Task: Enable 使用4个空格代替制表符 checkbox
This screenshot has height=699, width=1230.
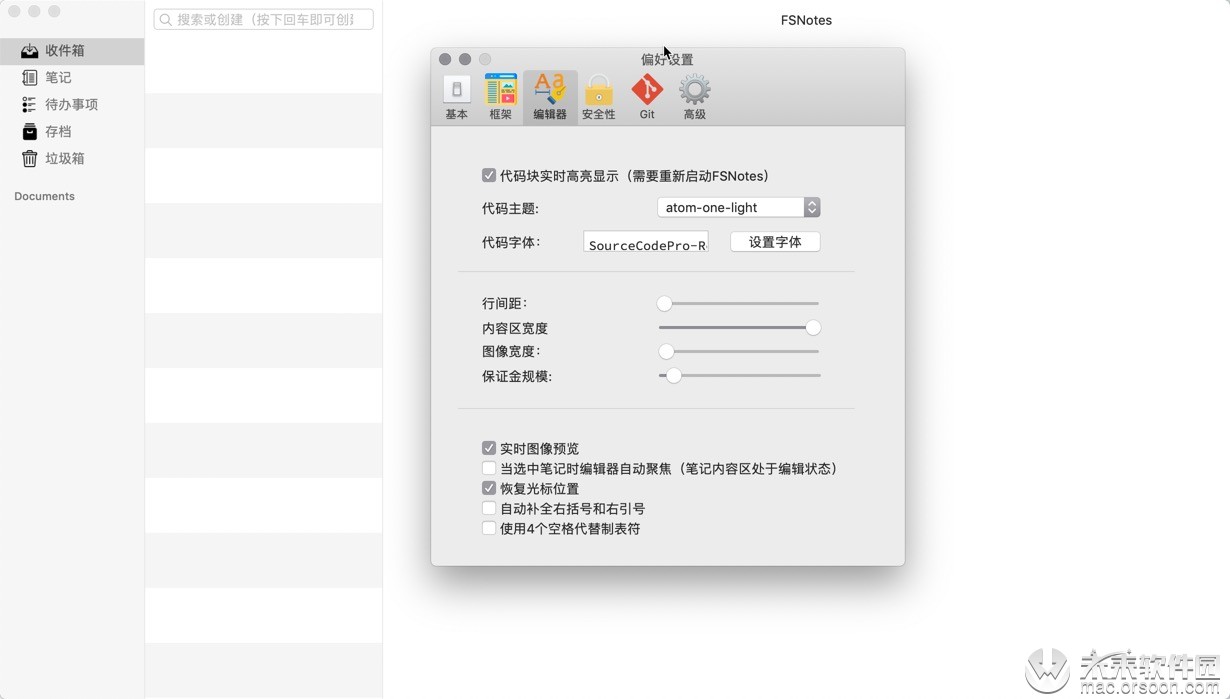Action: click(489, 528)
